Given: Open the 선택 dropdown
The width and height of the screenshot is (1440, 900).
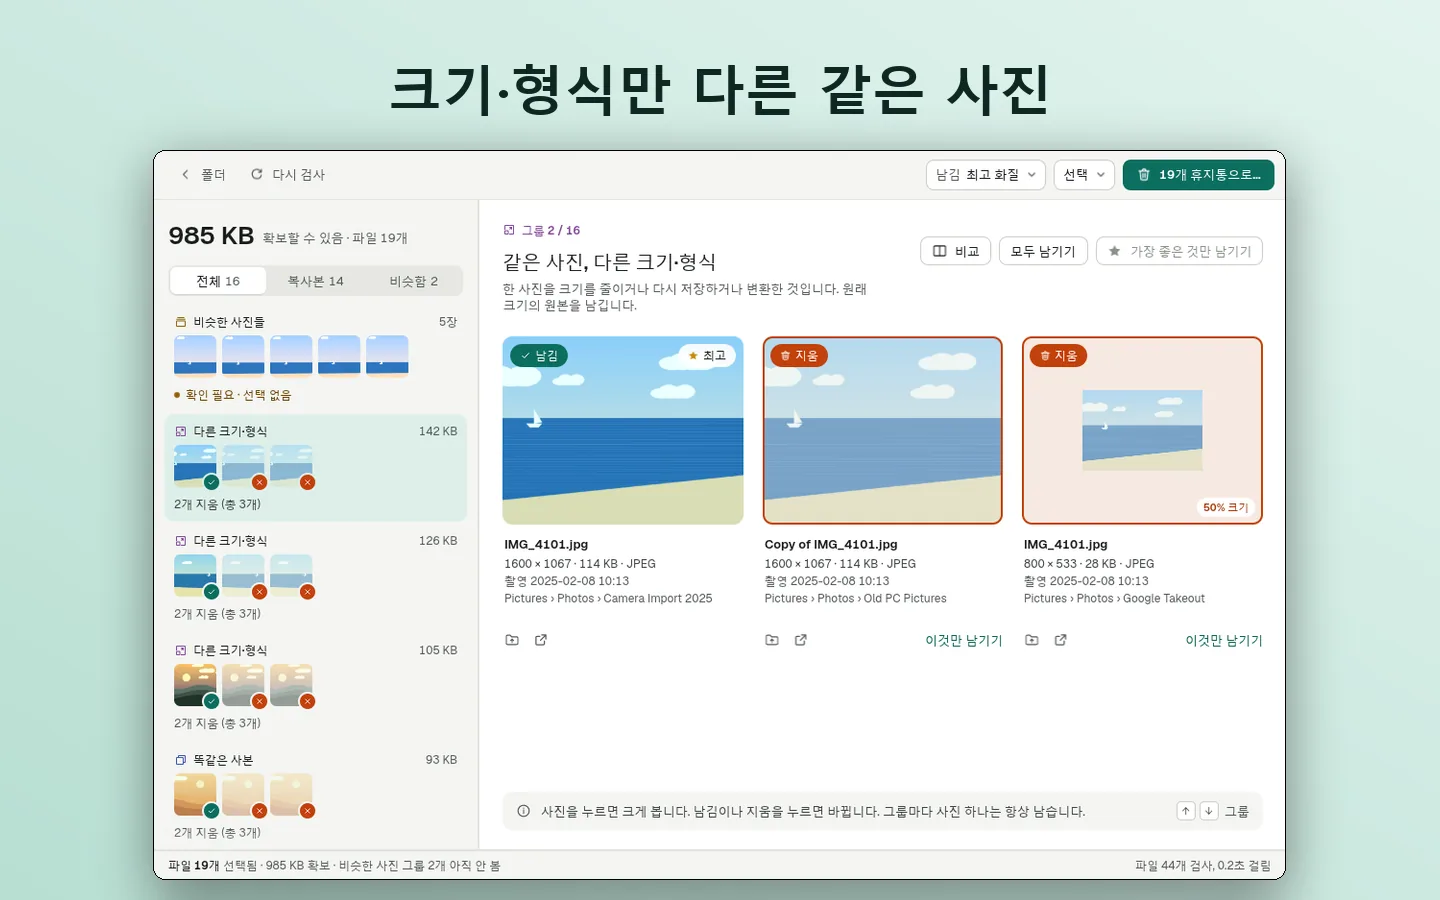Looking at the screenshot, I should pos(1084,175).
